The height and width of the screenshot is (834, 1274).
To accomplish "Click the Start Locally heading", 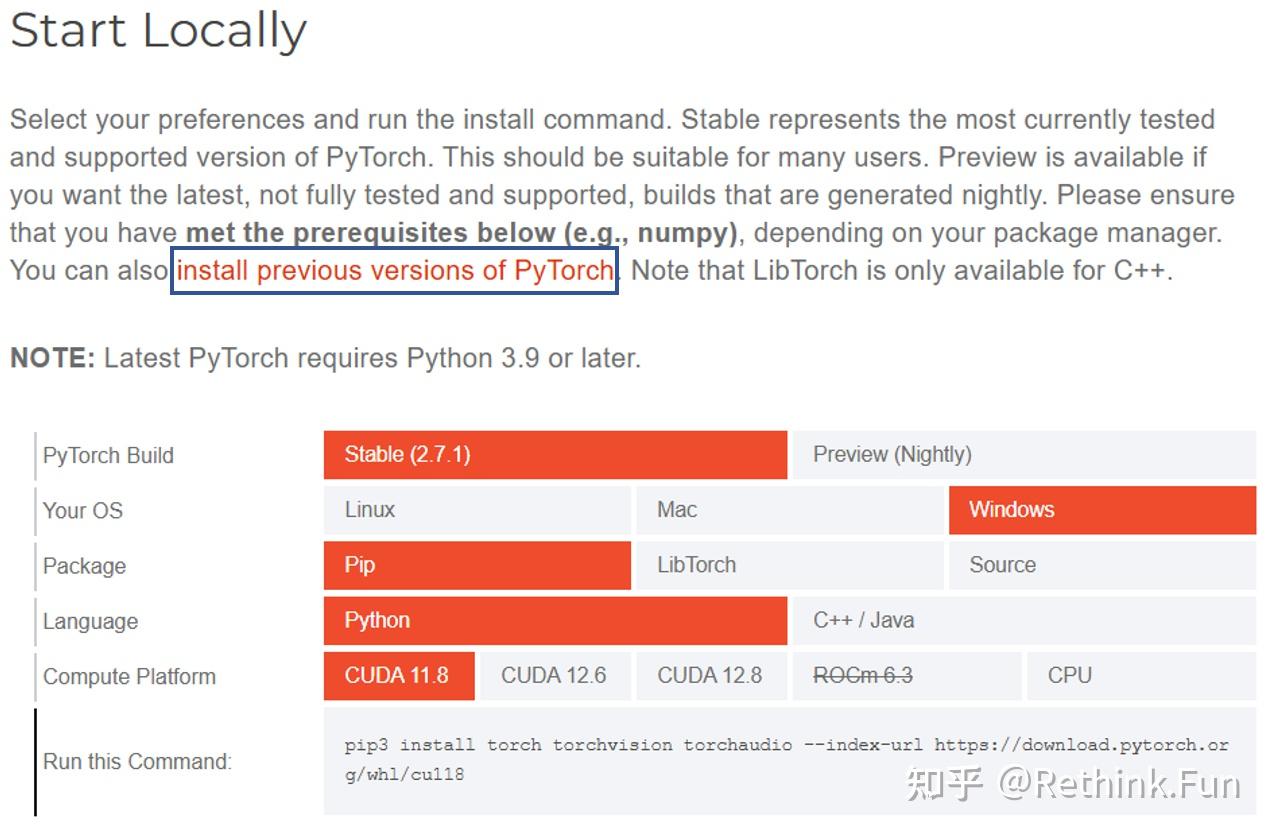I will click(158, 31).
